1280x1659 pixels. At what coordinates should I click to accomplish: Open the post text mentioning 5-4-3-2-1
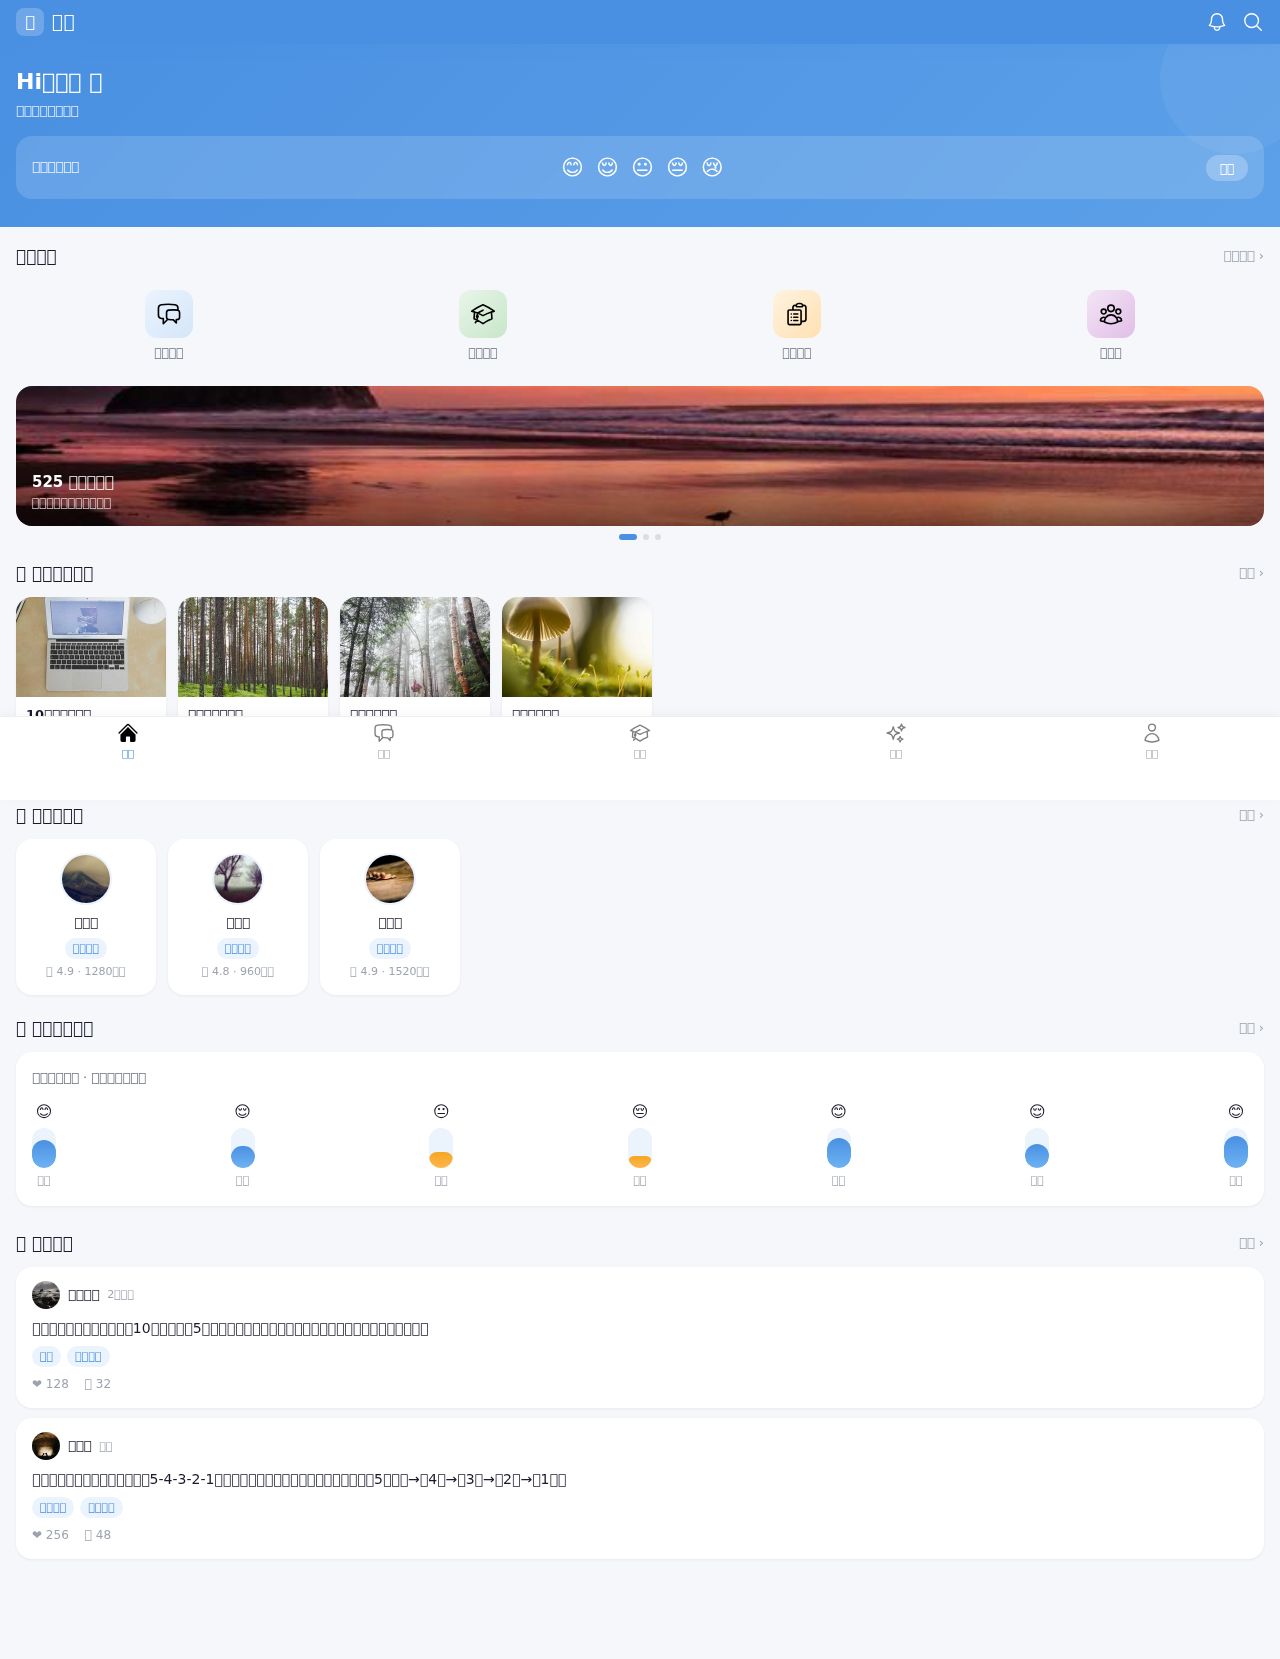coord(299,1480)
